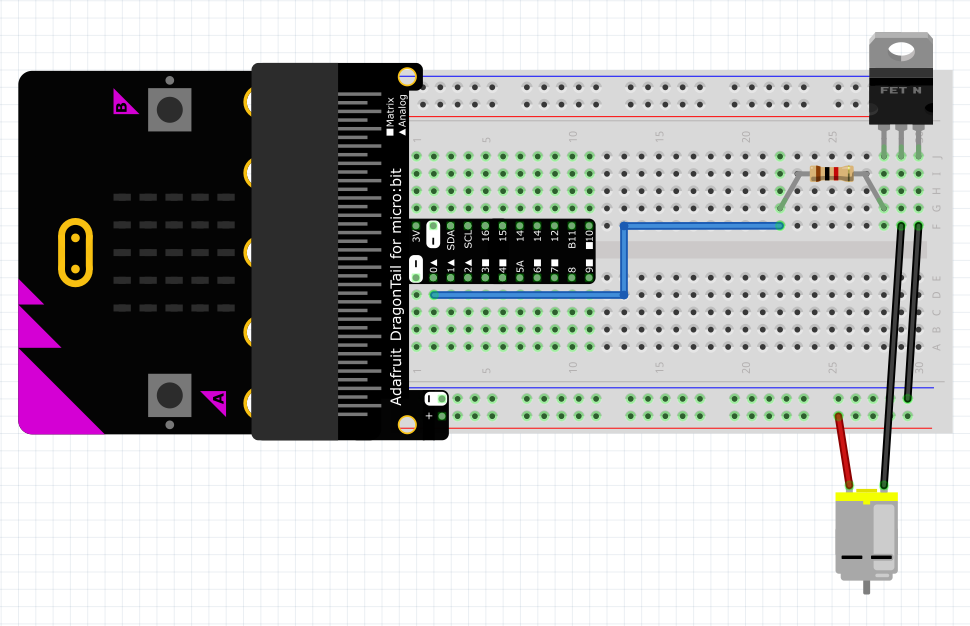Select the micro:bit LED matrix
This screenshot has height=626, width=970.
click(174, 251)
